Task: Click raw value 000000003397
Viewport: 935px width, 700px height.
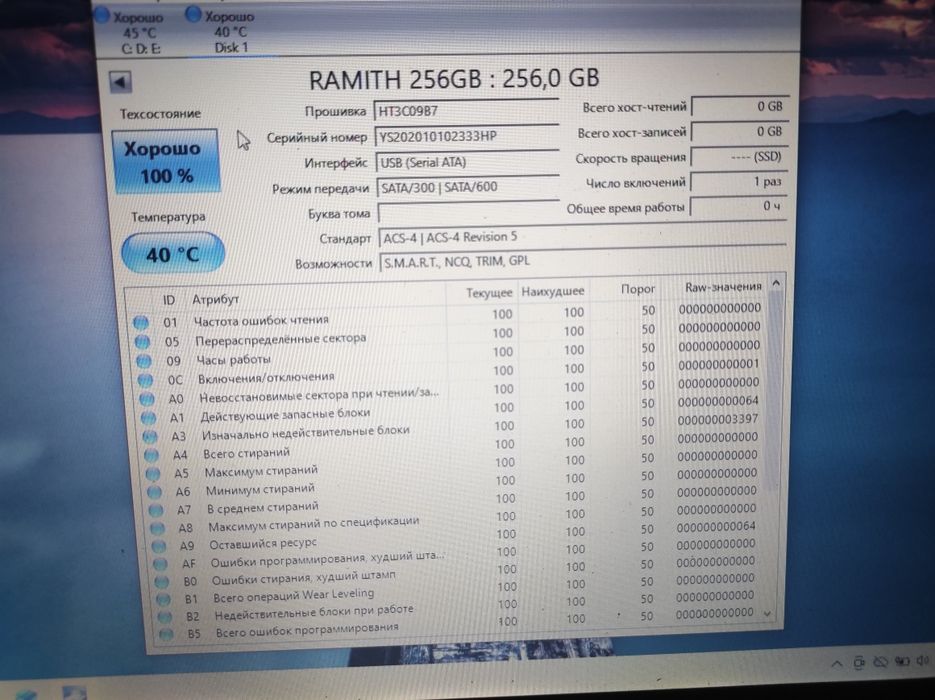Action: point(717,419)
